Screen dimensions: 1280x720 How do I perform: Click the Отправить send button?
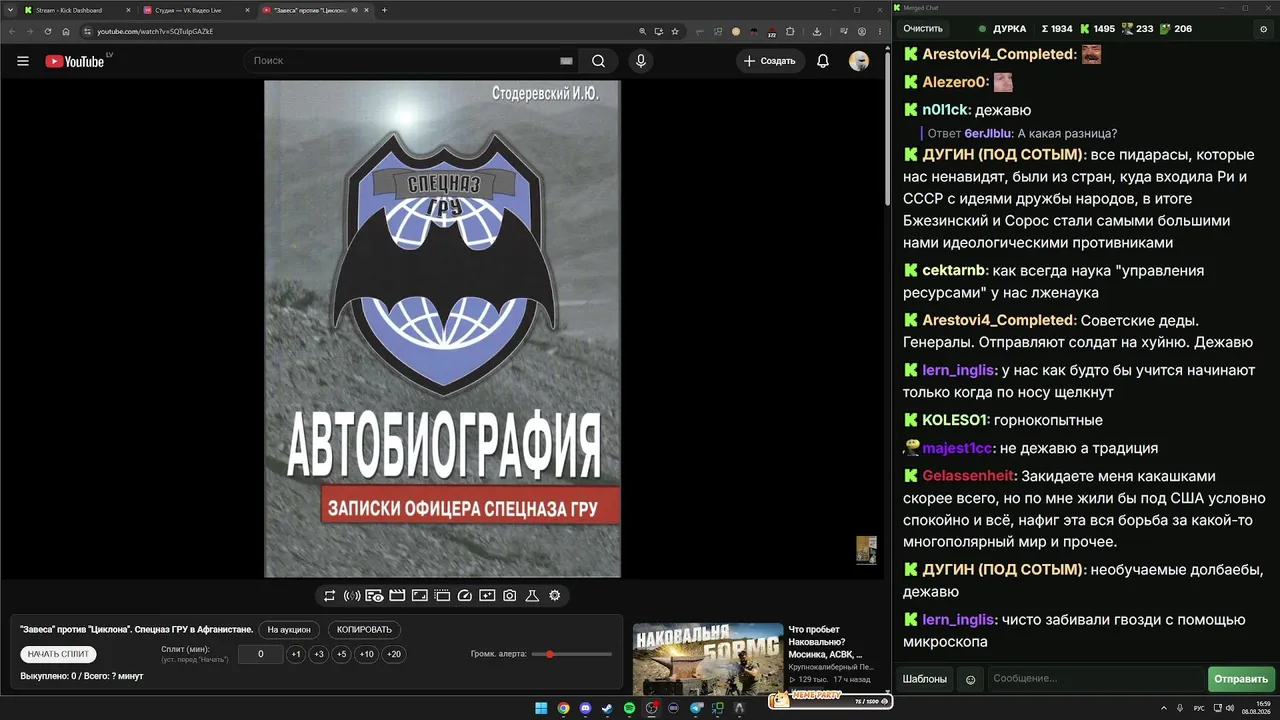coord(1241,679)
